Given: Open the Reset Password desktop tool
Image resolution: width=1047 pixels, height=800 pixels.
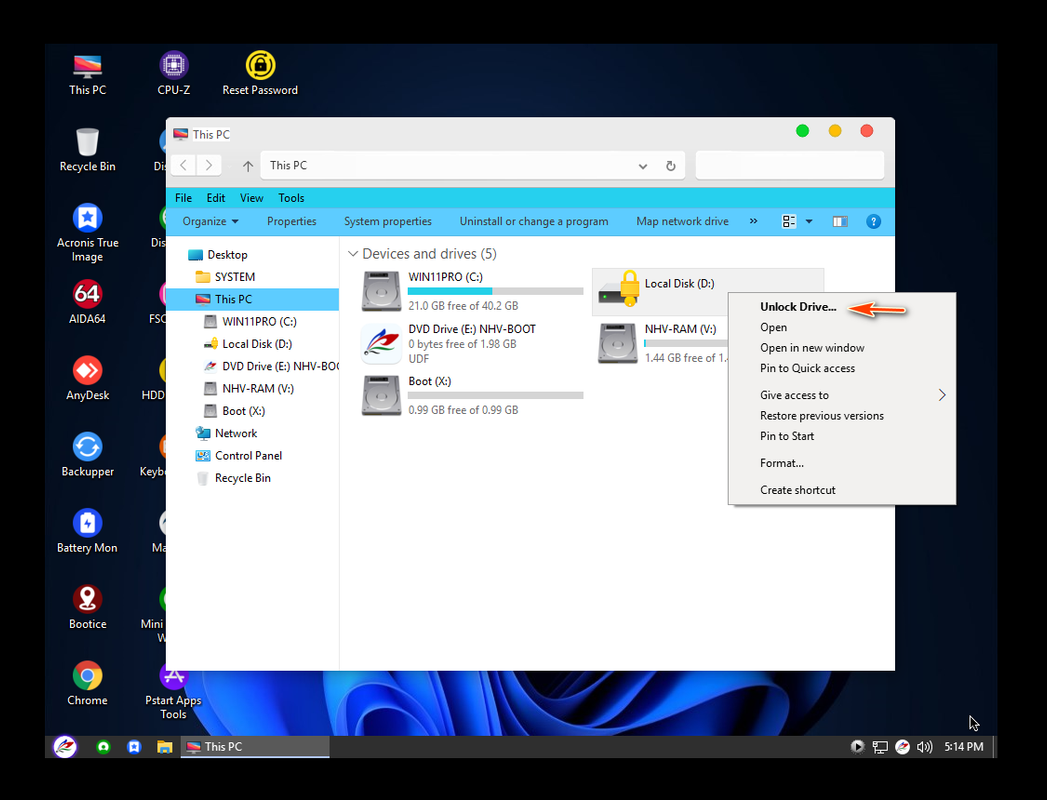Looking at the screenshot, I should click(260, 75).
